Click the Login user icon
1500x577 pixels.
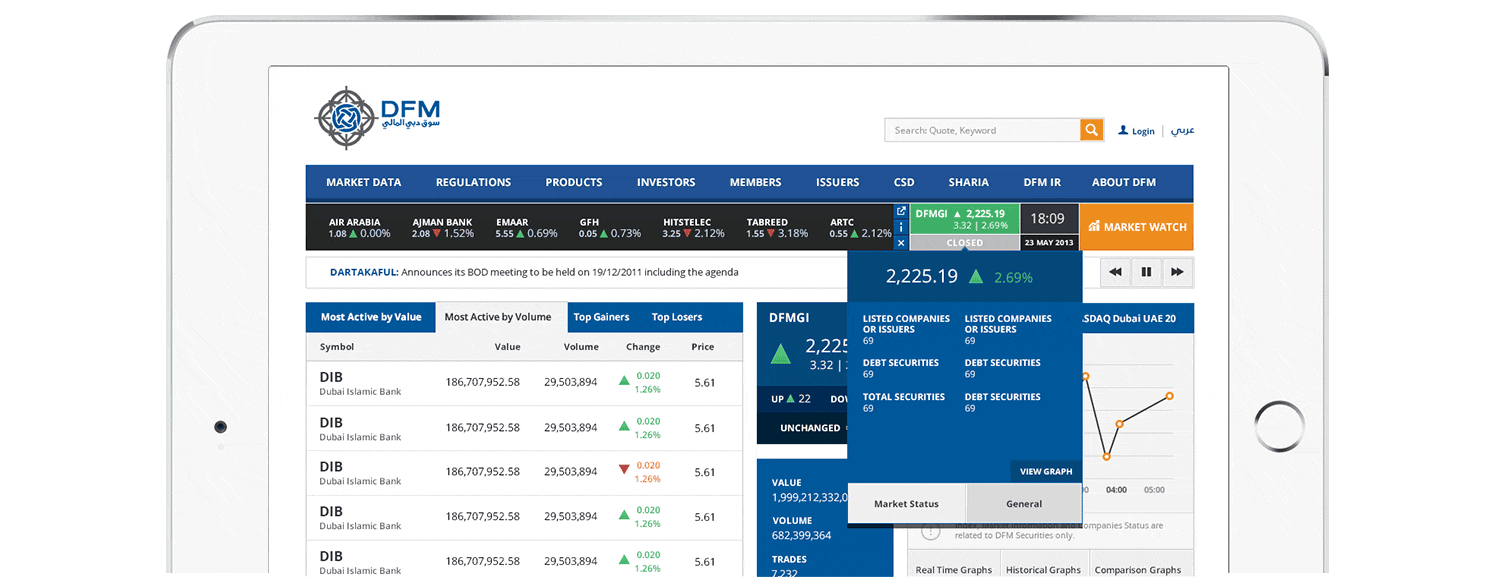[1122, 130]
